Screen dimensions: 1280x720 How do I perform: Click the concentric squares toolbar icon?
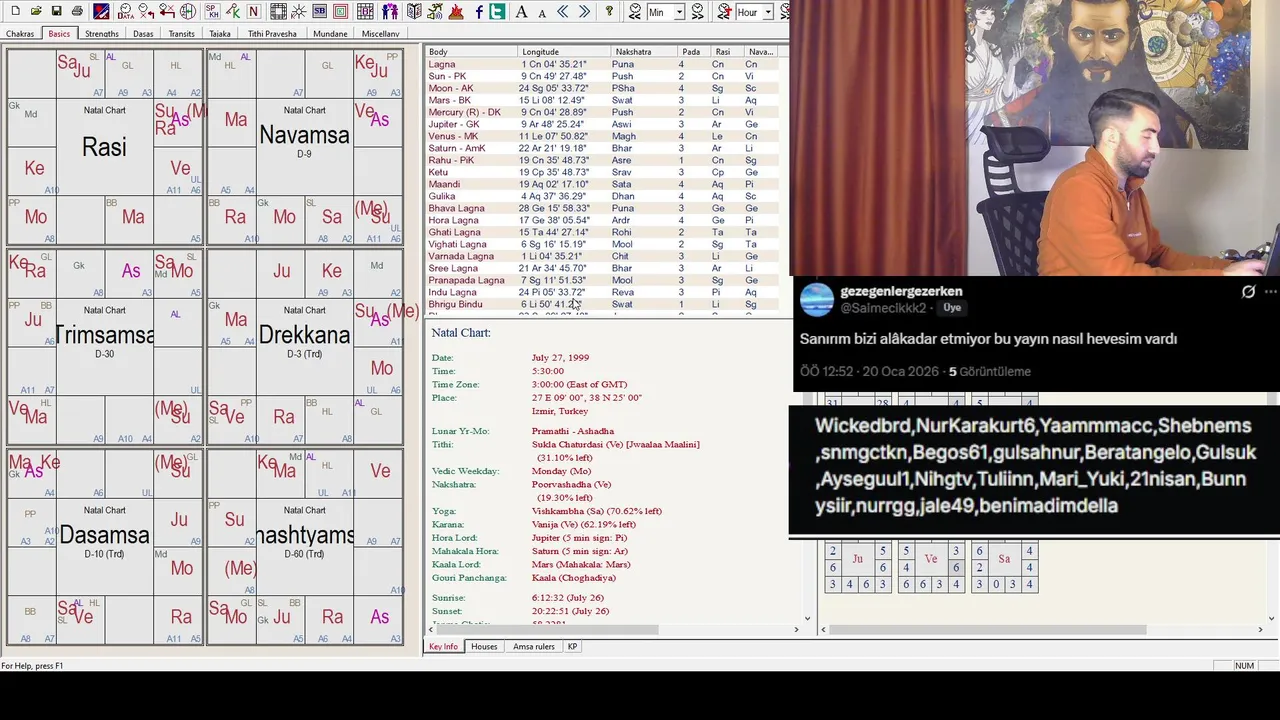pyautogui.click(x=340, y=11)
